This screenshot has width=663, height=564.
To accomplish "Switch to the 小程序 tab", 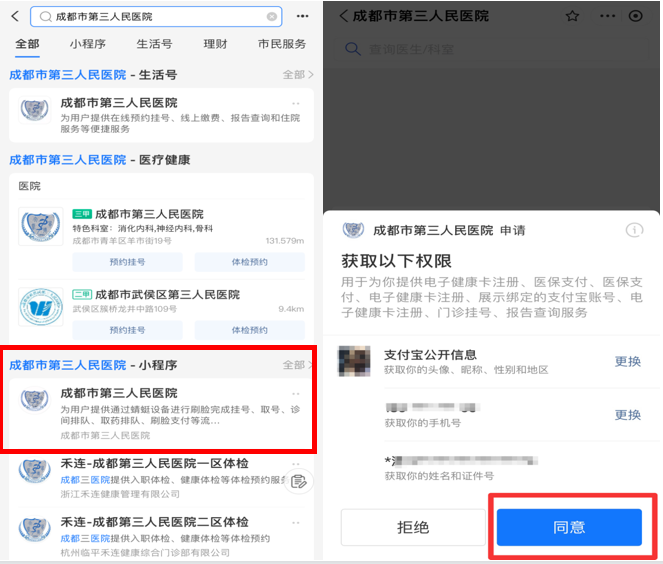I will tap(88, 44).
